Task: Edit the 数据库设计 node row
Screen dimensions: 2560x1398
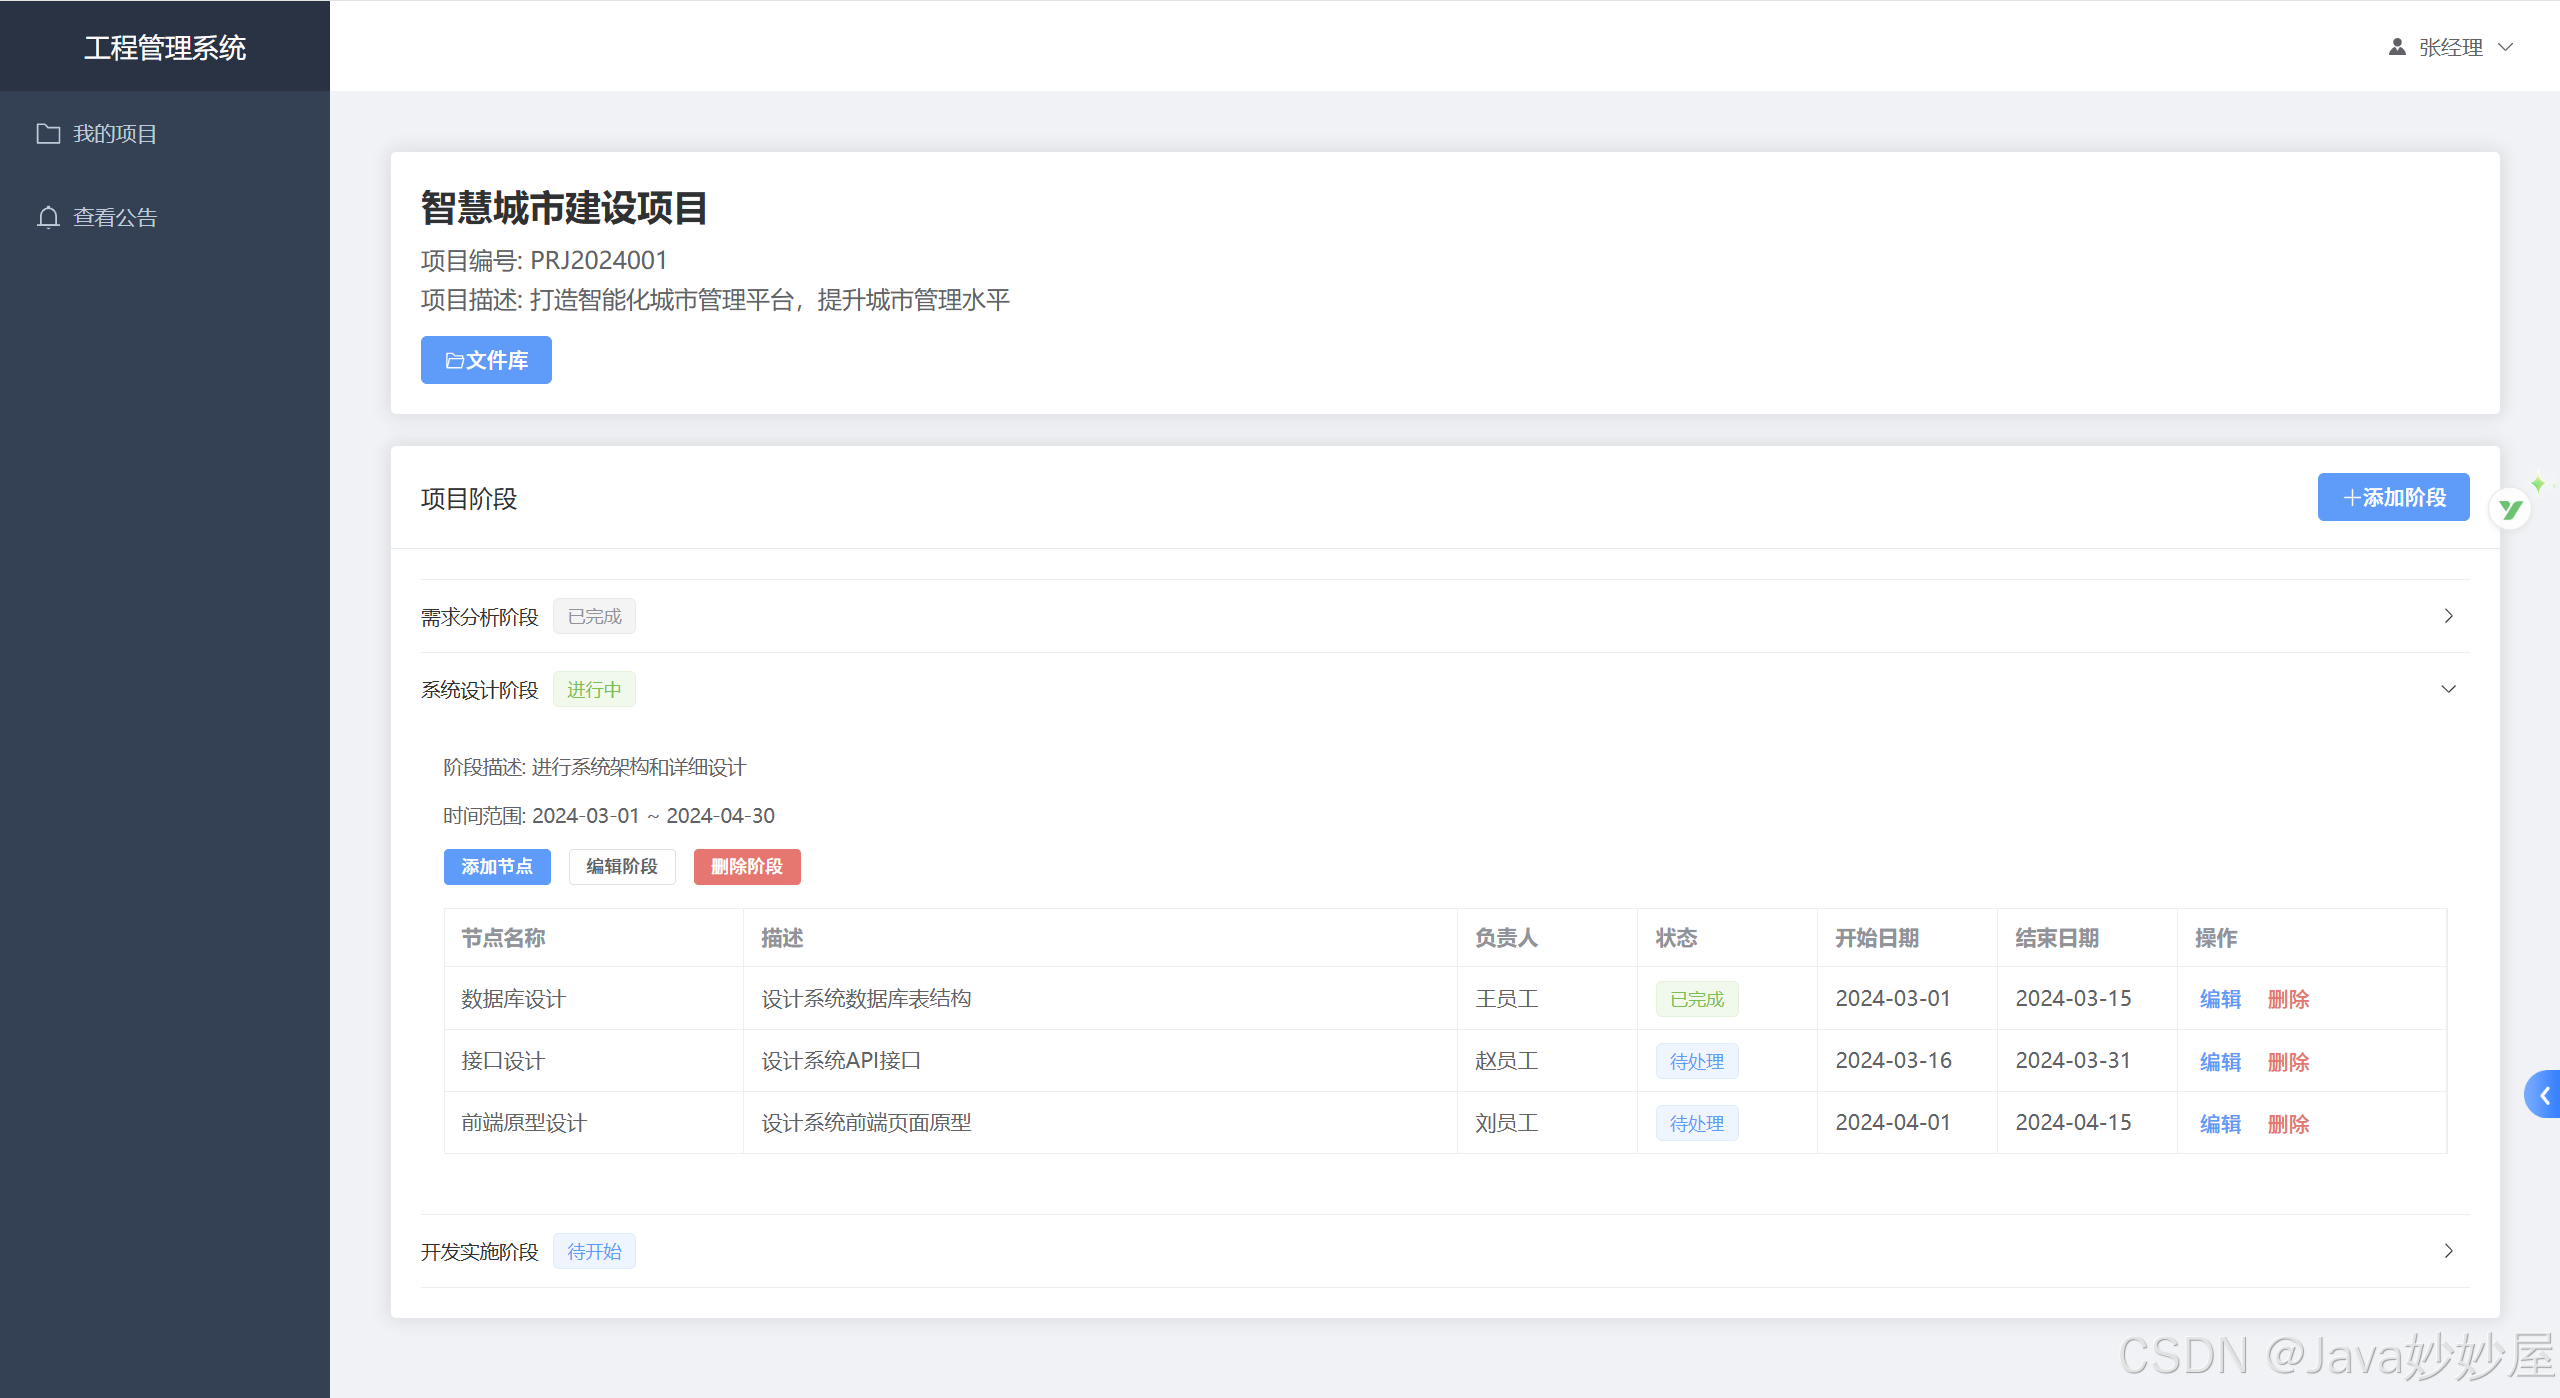Action: point(2220,999)
